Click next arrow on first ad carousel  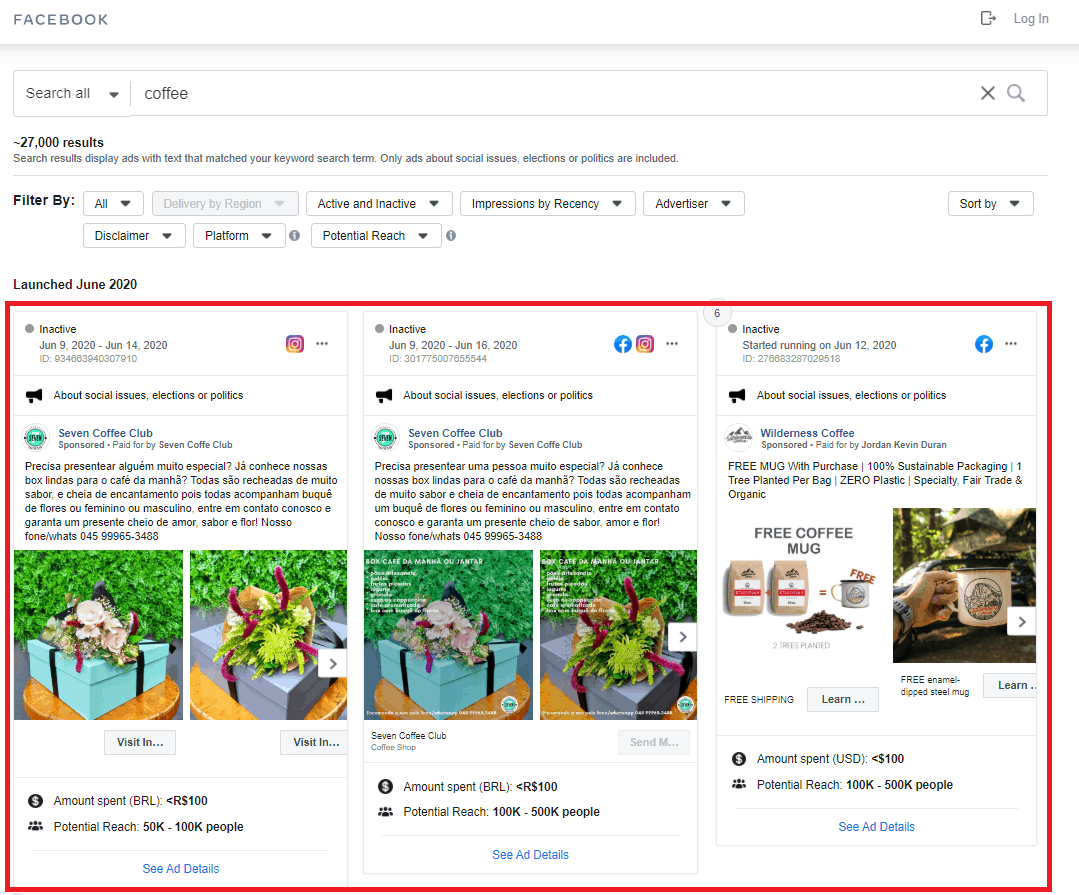coord(332,664)
